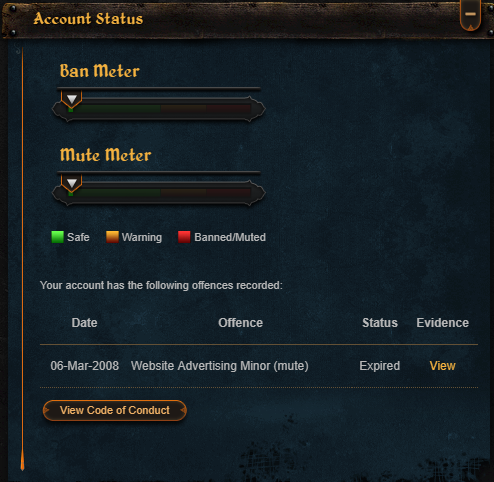Screen dimensions: 494x482
Task: Click the Offence column header
Action: tap(240, 323)
